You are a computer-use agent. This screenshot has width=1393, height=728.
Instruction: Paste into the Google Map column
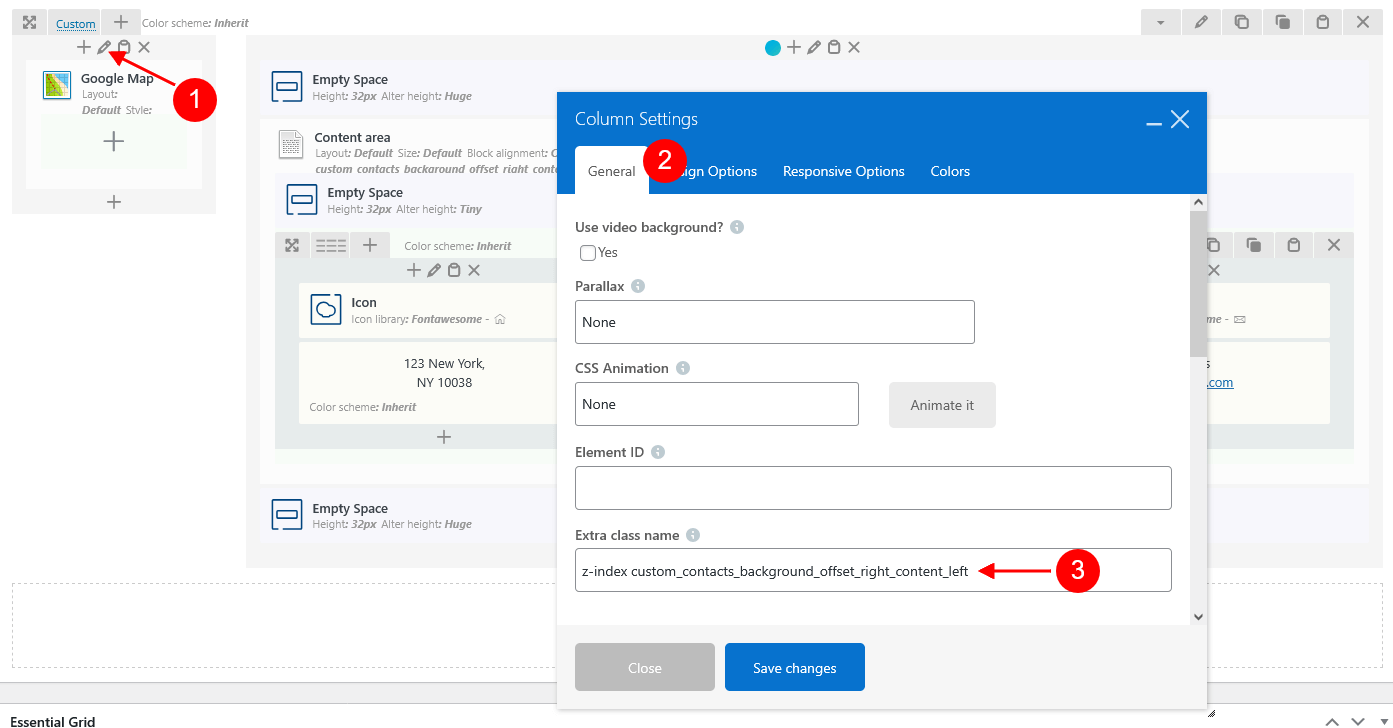tap(124, 47)
